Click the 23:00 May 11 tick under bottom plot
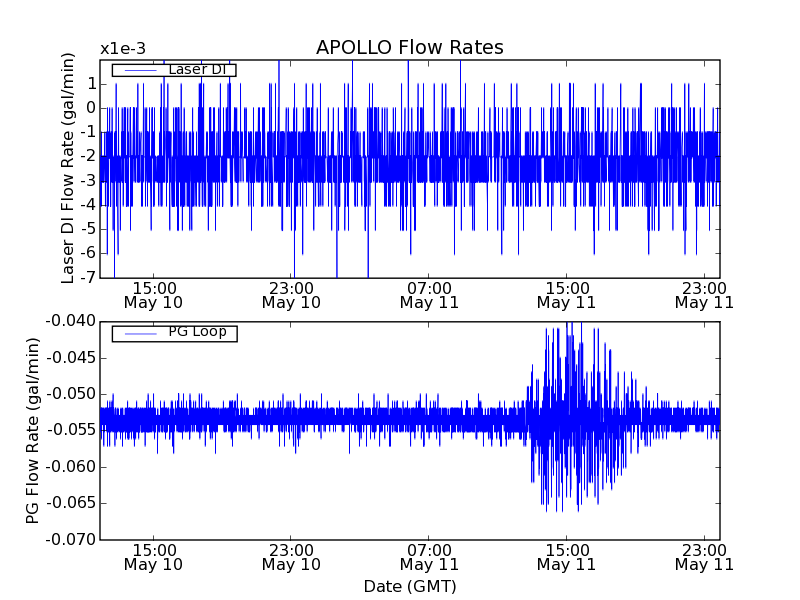The width and height of the screenshot is (800, 600). [704, 557]
